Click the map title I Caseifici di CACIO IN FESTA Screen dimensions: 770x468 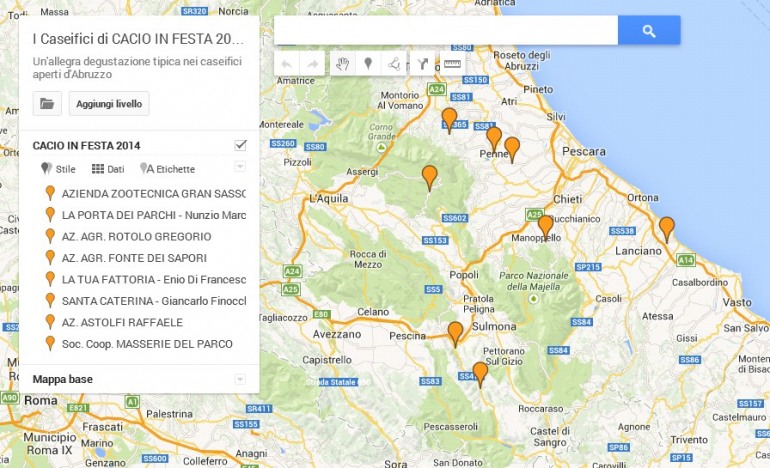click(x=138, y=39)
